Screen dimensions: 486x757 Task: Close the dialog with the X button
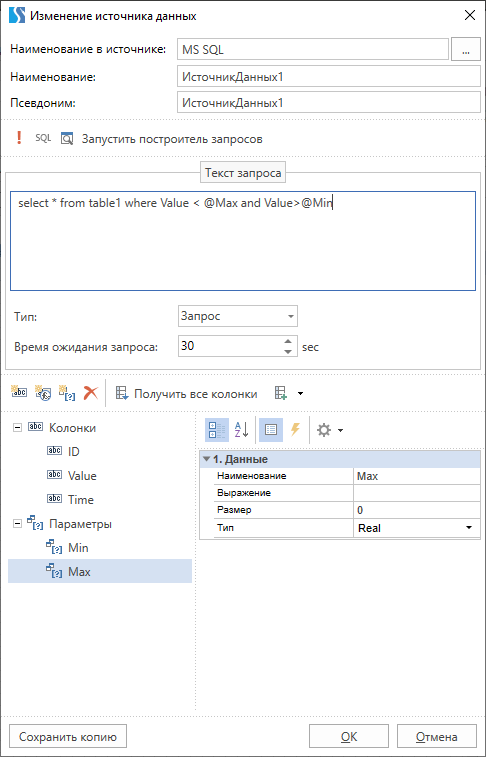(x=470, y=15)
